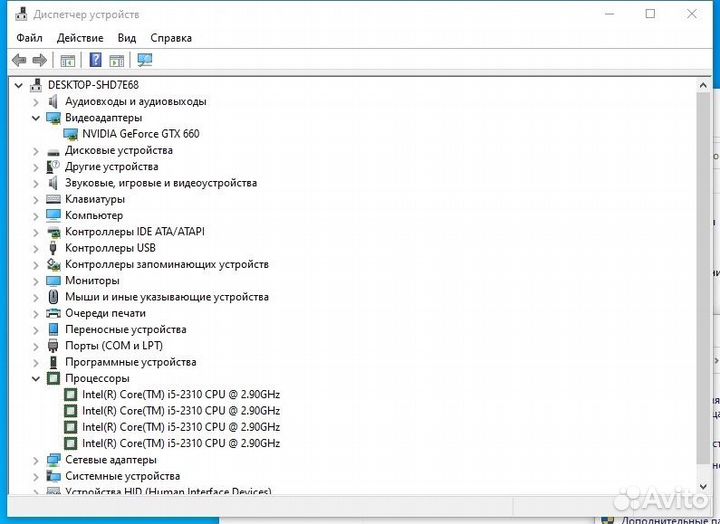720x524 pixels.
Task: Click the Диспетчер устройств title bar icon
Action: click(x=21, y=14)
